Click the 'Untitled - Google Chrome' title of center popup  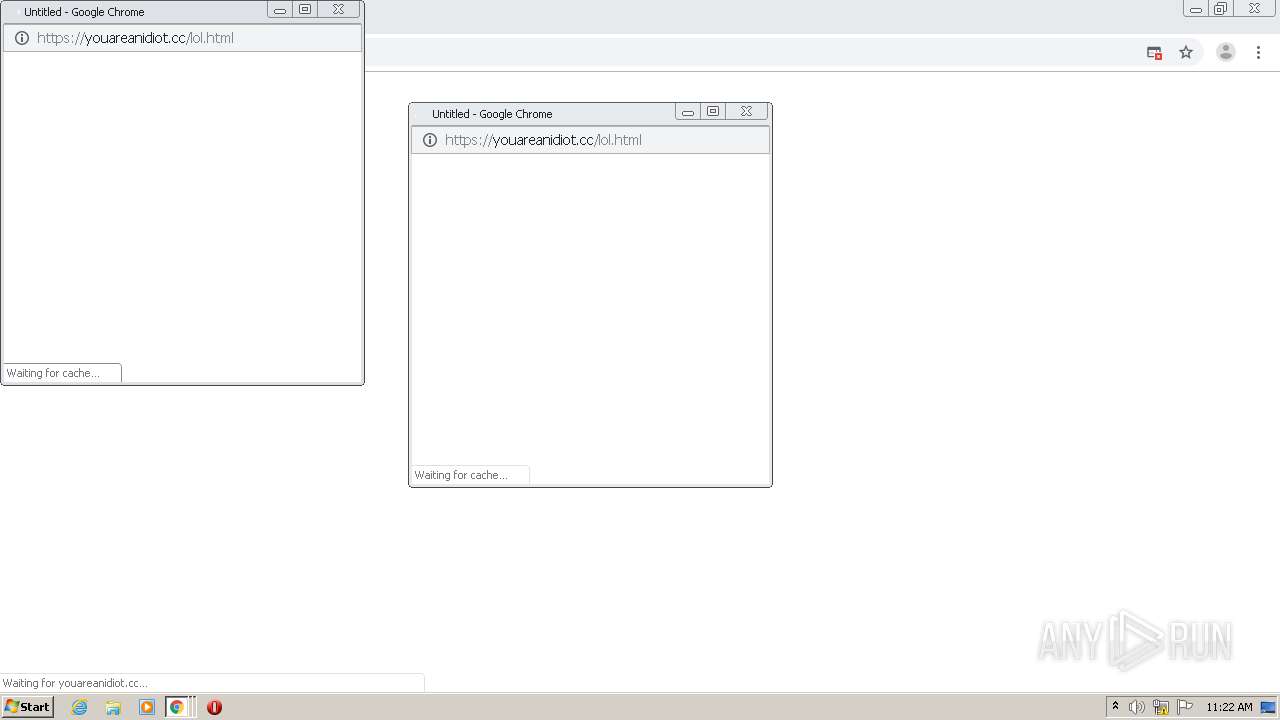[492, 114]
